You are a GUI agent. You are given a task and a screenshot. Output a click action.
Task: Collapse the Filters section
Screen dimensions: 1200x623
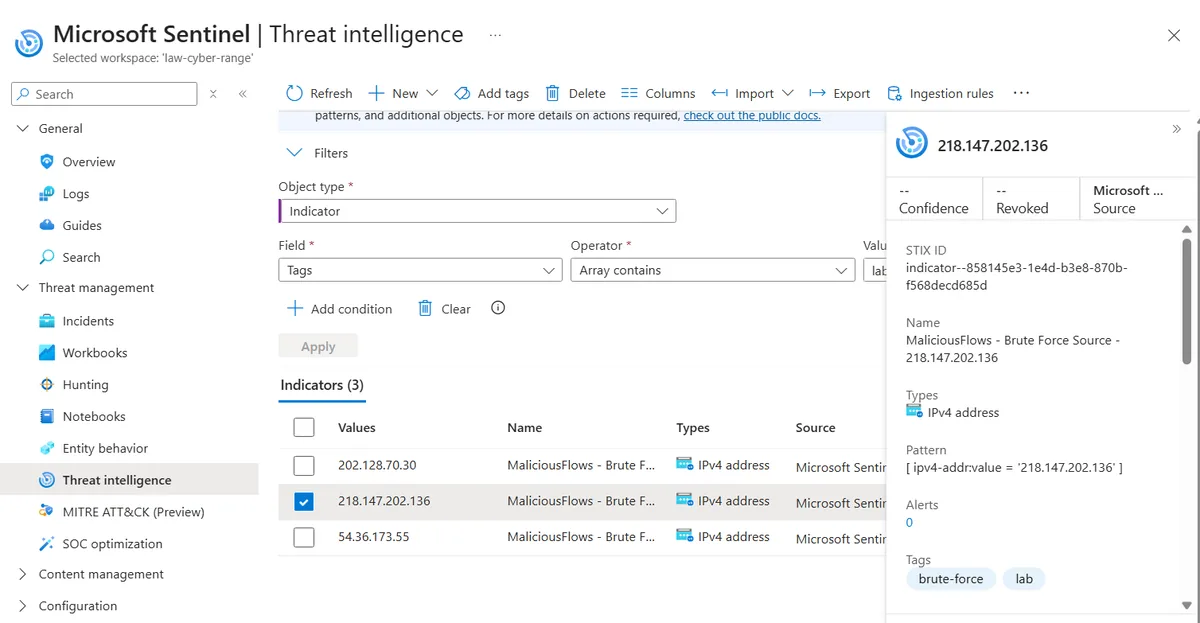294,153
